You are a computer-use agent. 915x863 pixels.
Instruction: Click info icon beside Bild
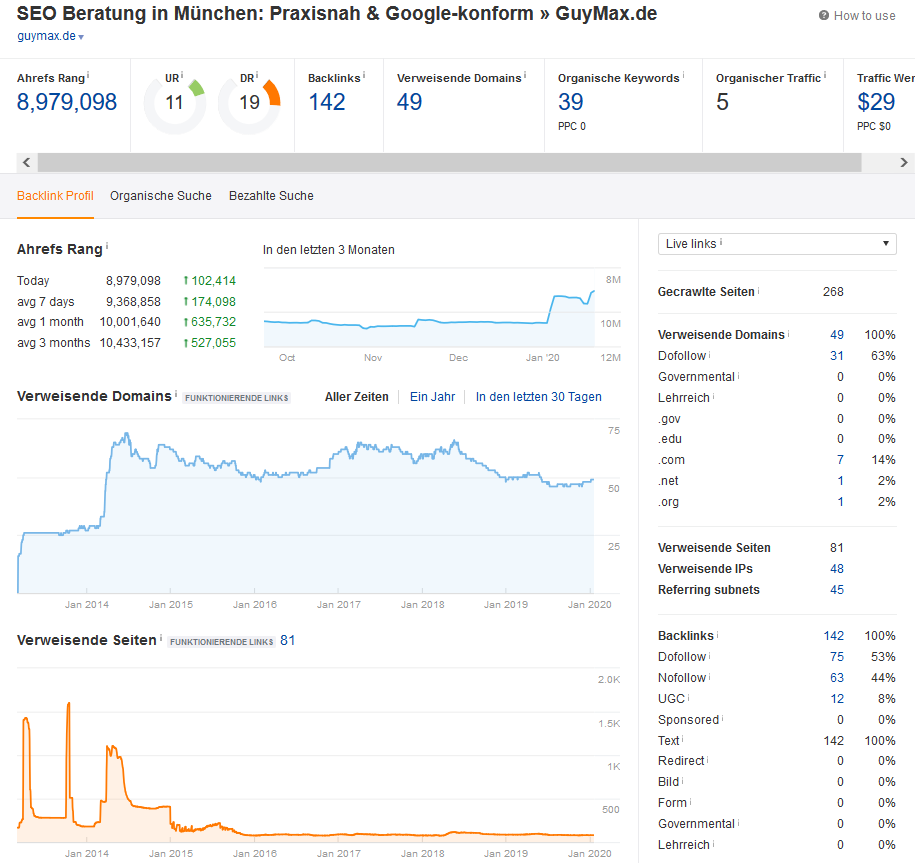pos(683,780)
